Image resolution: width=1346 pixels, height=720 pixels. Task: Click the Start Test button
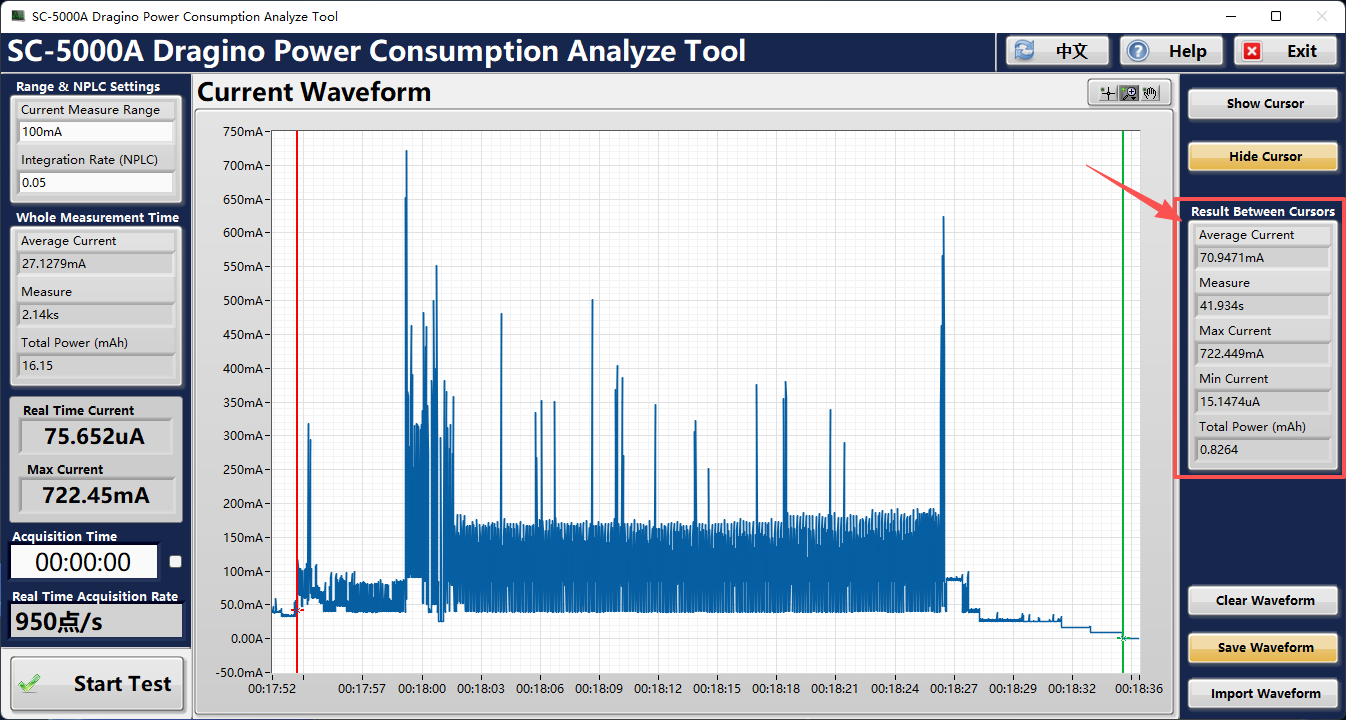[97, 684]
